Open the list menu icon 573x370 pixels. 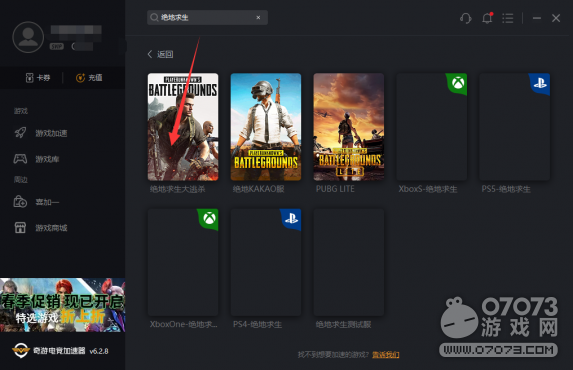(508, 18)
